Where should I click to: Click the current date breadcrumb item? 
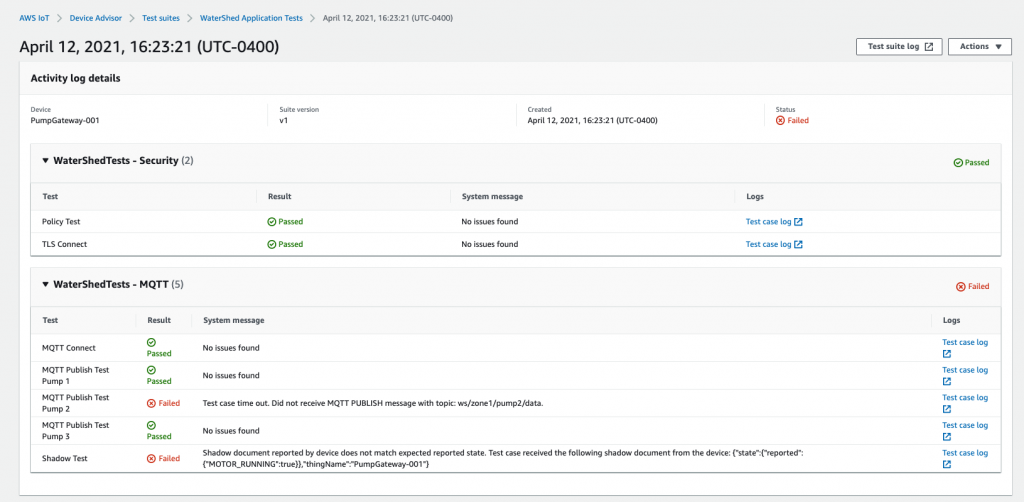pos(388,18)
